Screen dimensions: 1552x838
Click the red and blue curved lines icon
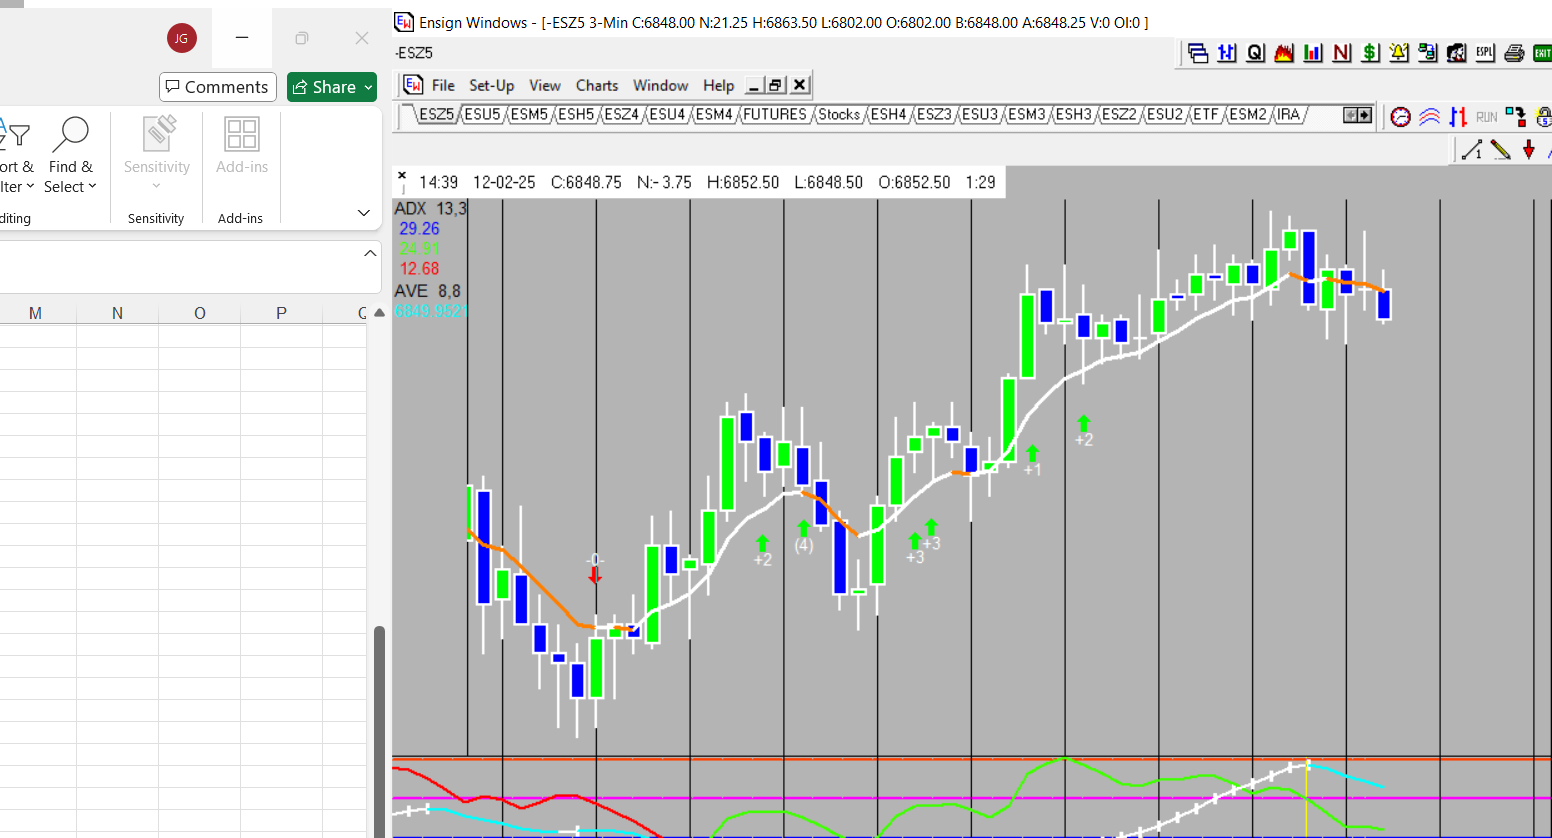click(x=1430, y=117)
